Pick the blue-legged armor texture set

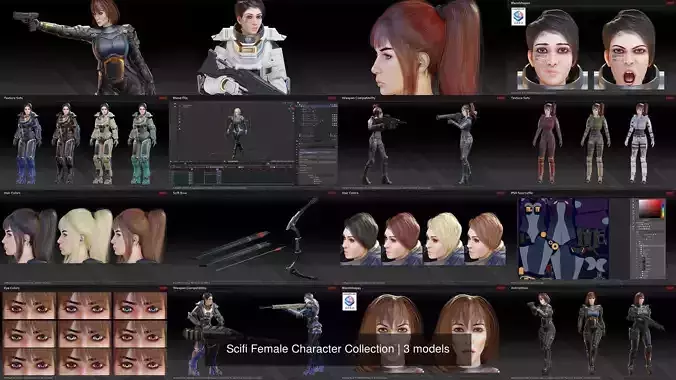pos(27,143)
